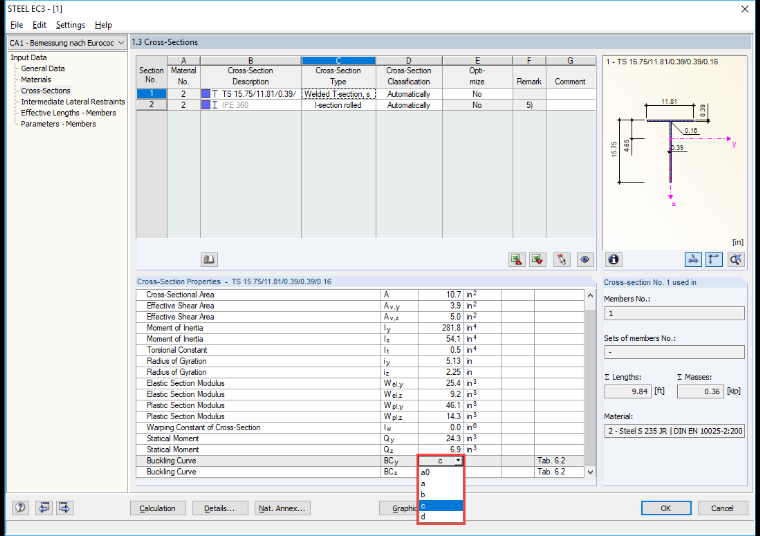Image resolution: width=760 pixels, height=536 pixels.
Task: Select highlighted buckling curve c option
Action: [x=441, y=505]
